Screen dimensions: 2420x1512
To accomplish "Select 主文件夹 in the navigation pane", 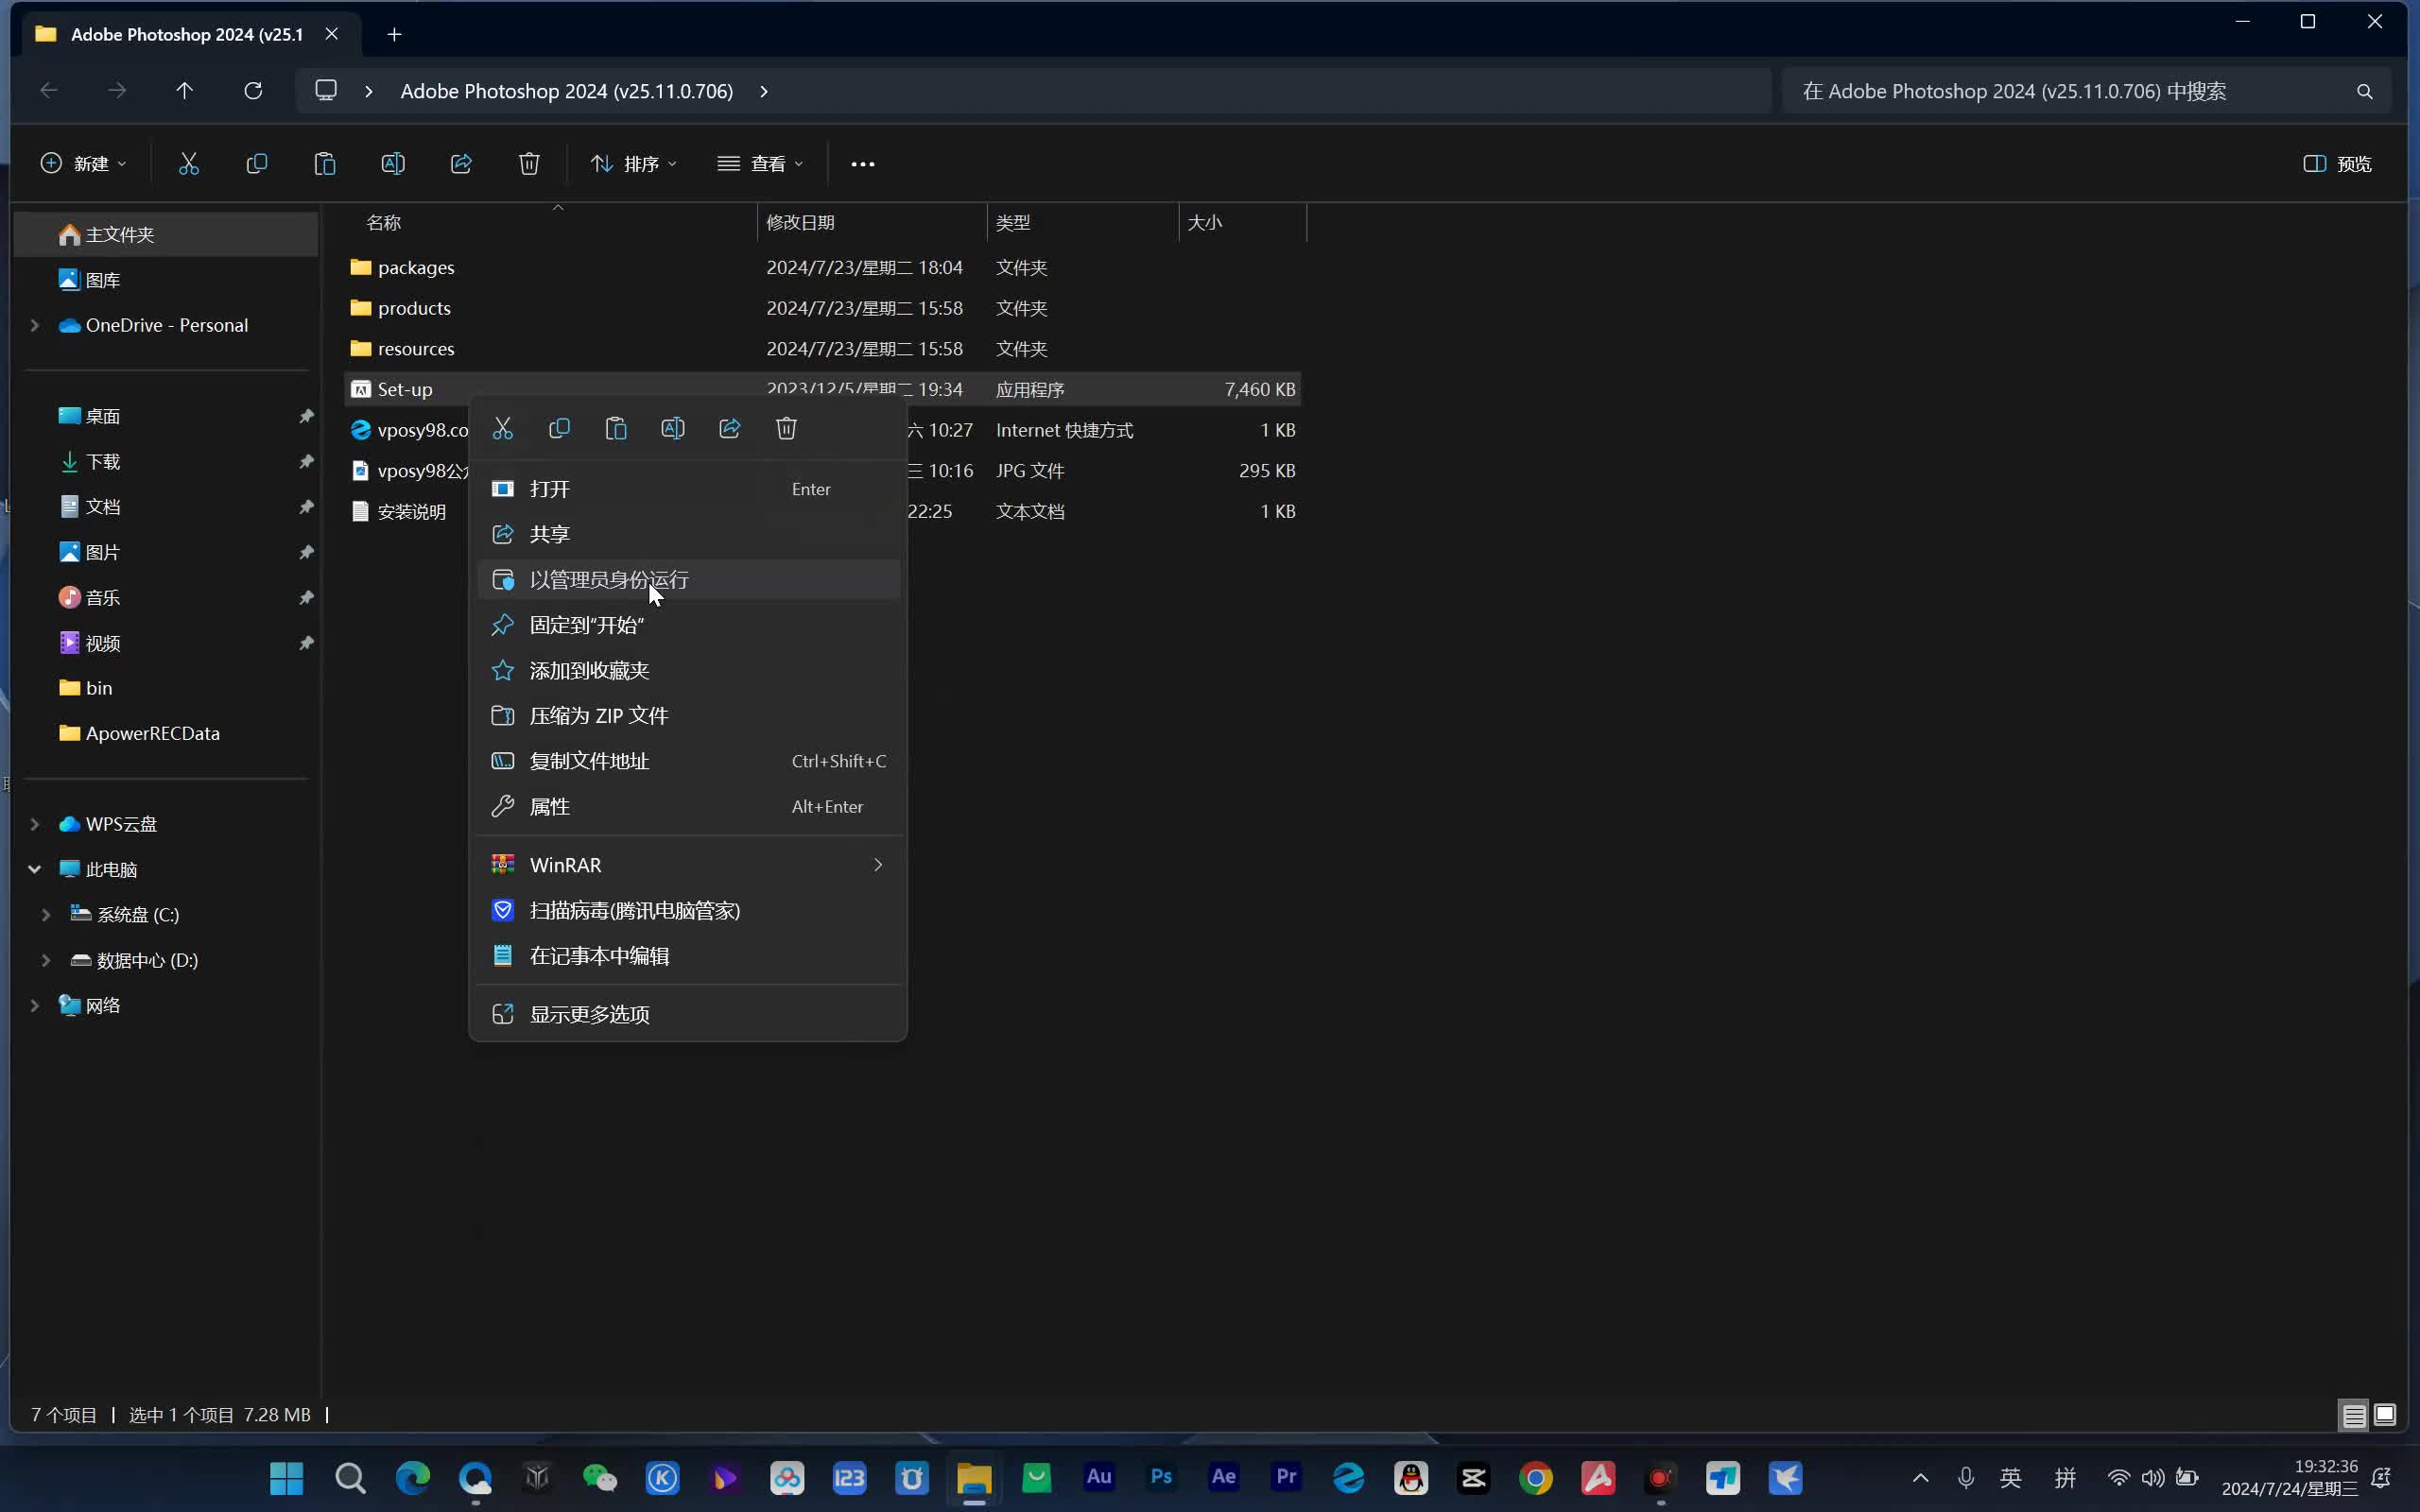I will coord(167,235).
